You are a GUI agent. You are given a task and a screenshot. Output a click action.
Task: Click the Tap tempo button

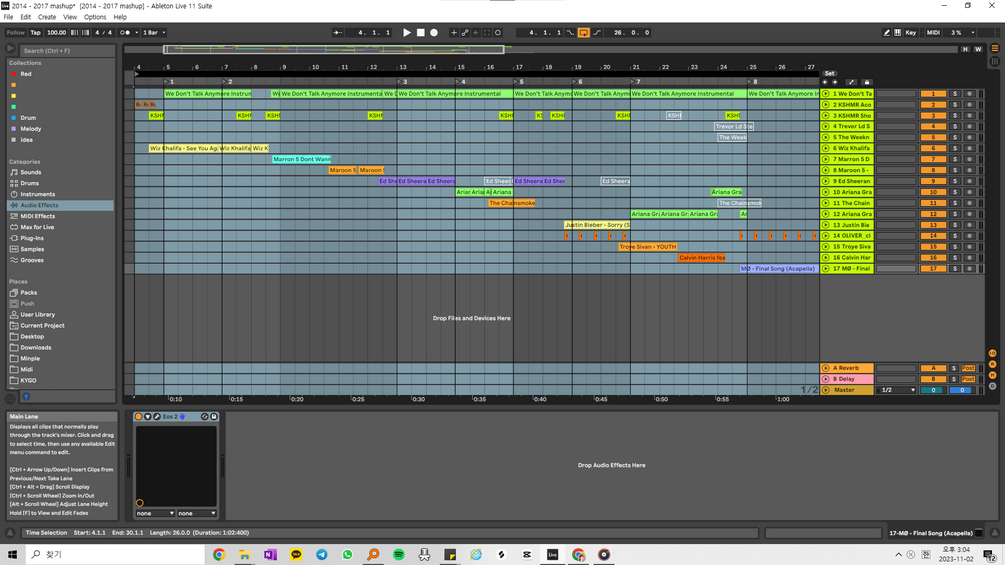35,33
